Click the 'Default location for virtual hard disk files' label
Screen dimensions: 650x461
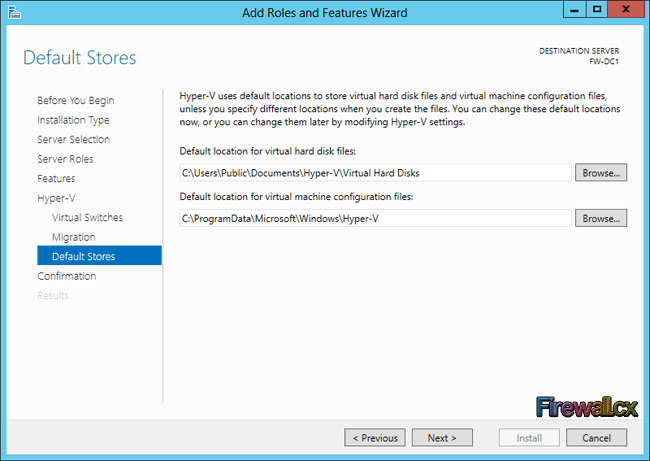pyautogui.click(x=267, y=151)
